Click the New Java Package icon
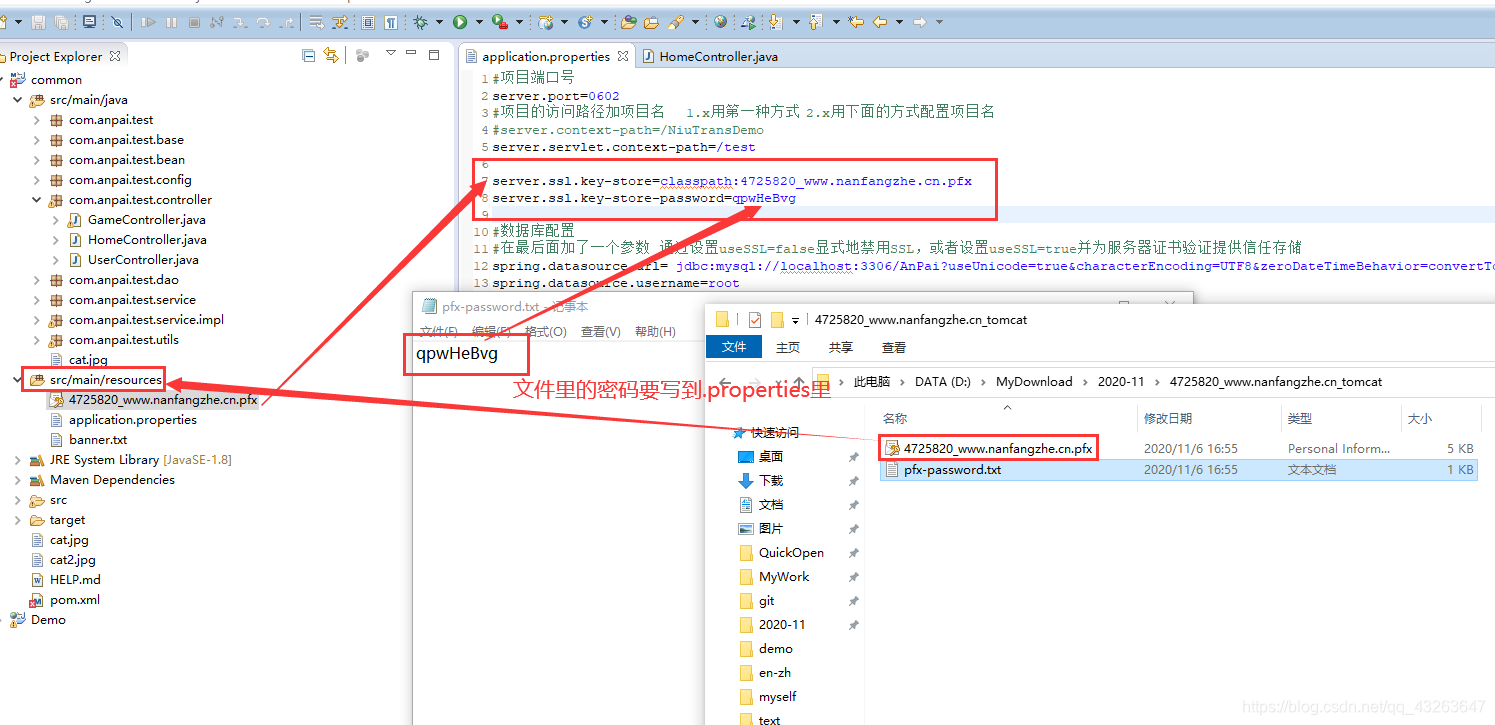 tap(546, 22)
